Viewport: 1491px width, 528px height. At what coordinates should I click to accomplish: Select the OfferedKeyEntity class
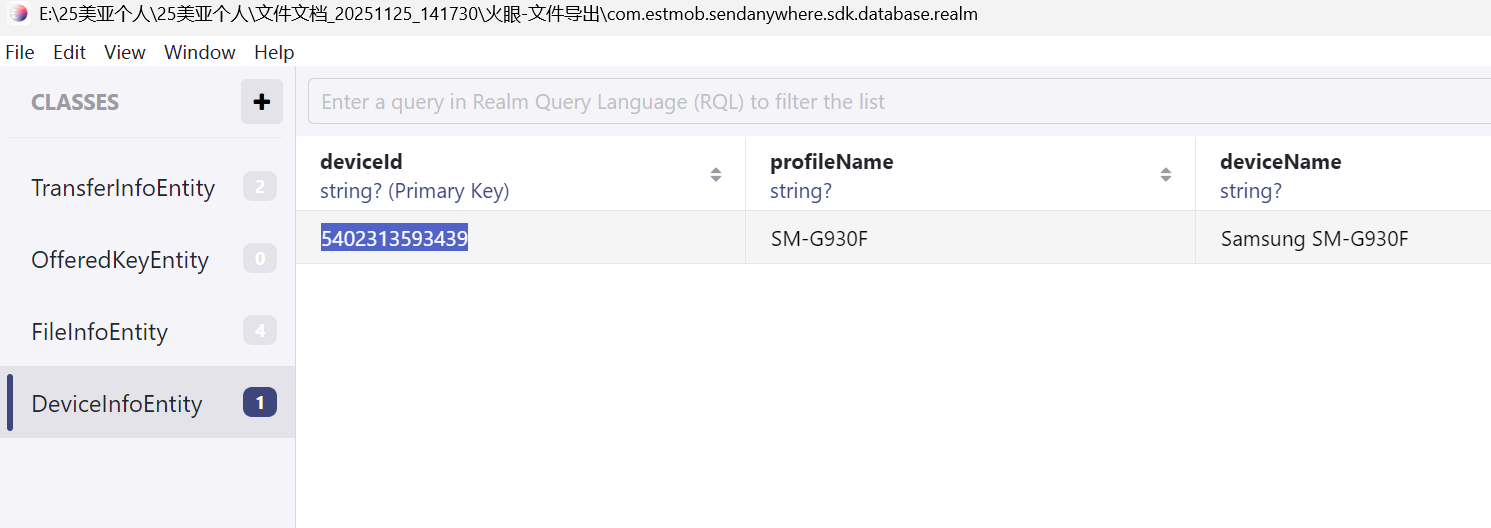pyautogui.click(x=120, y=260)
